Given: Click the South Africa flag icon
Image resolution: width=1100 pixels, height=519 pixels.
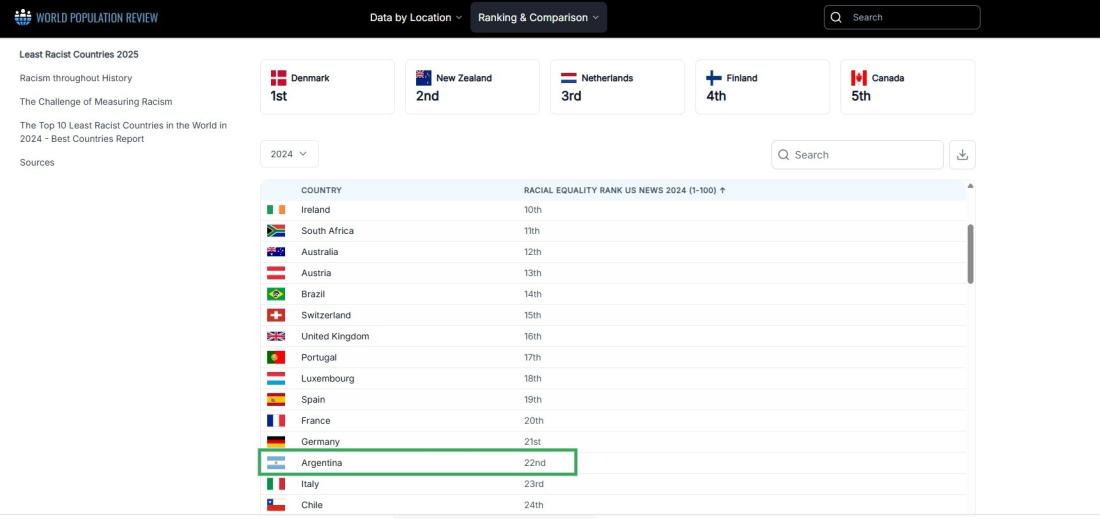Looking at the screenshot, I should coord(276,231).
